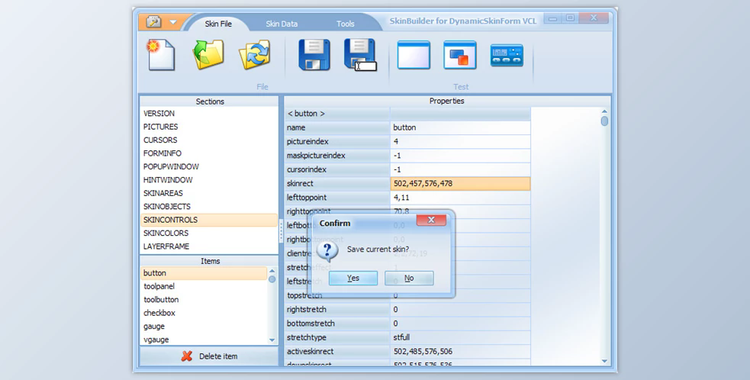
Task: Select the FORMINFO section
Action: coord(209,153)
